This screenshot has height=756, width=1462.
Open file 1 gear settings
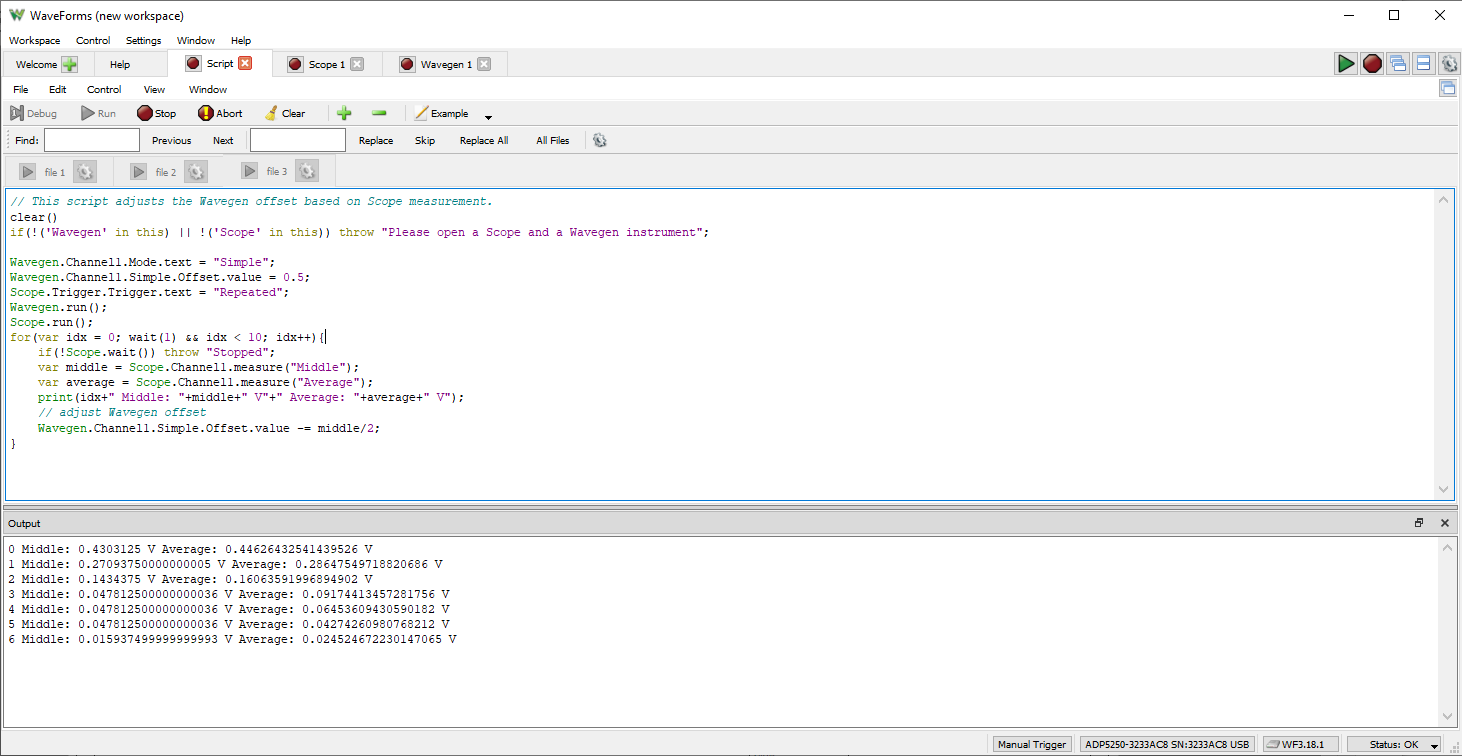85,172
